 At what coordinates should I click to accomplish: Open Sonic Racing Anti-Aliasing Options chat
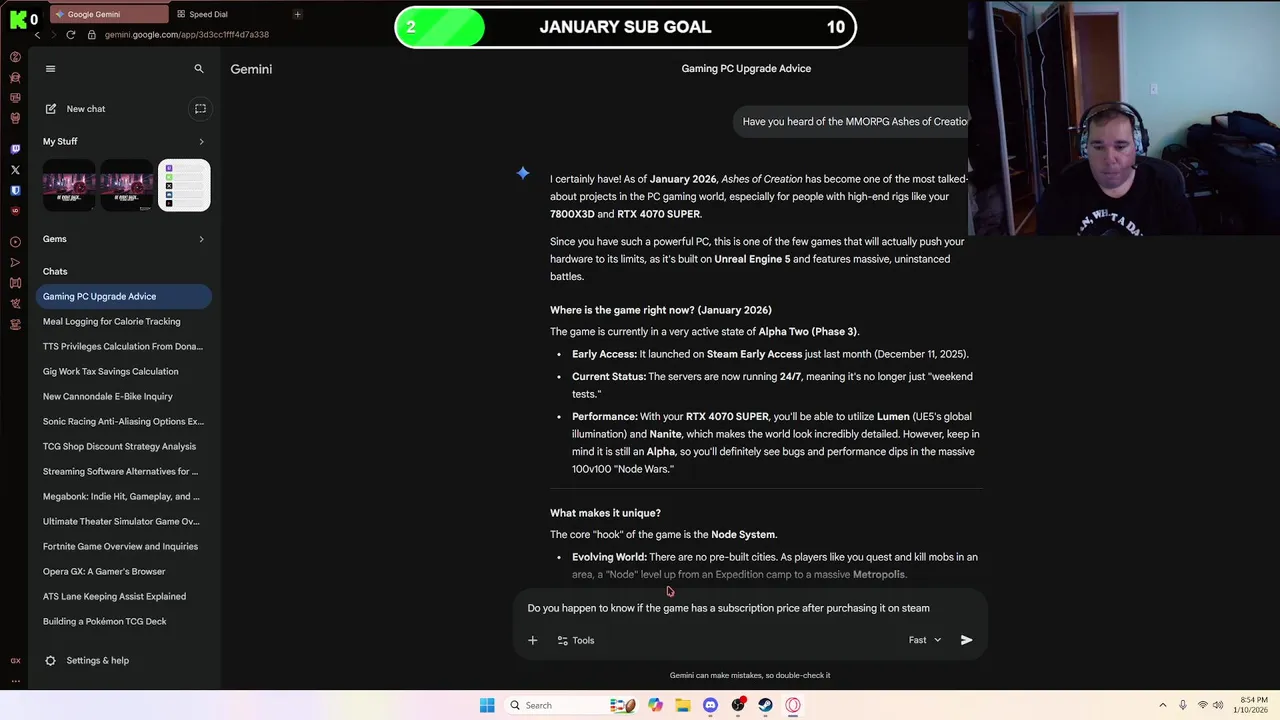tap(124, 421)
